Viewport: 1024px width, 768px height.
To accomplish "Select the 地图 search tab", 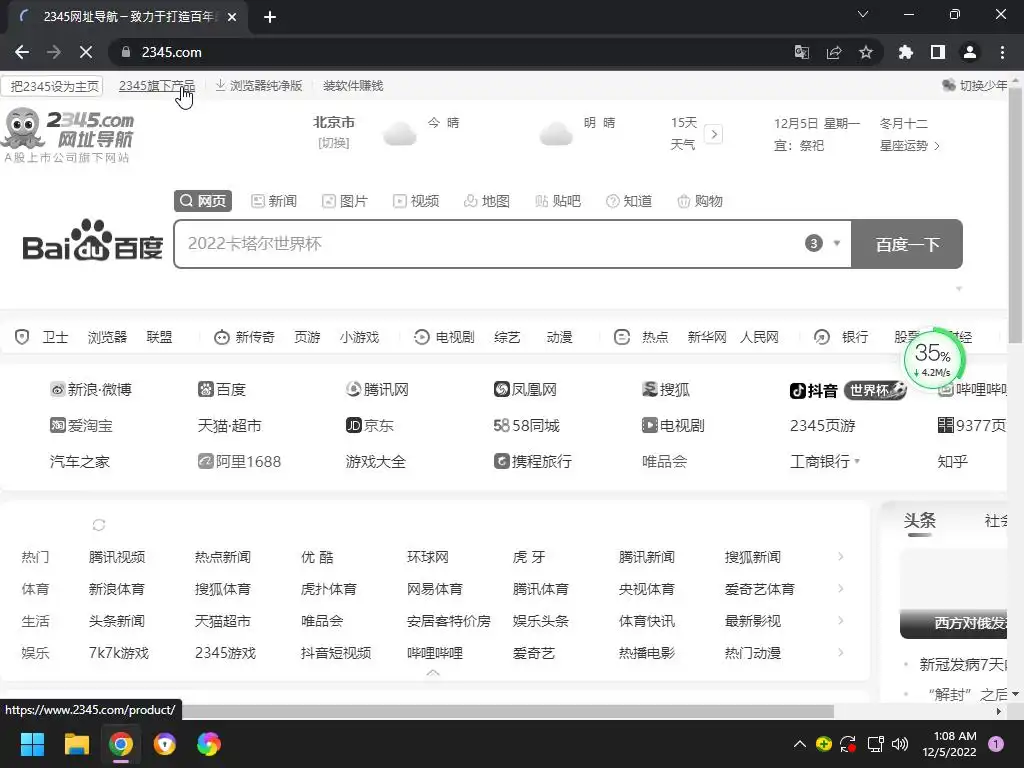I will pos(487,201).
